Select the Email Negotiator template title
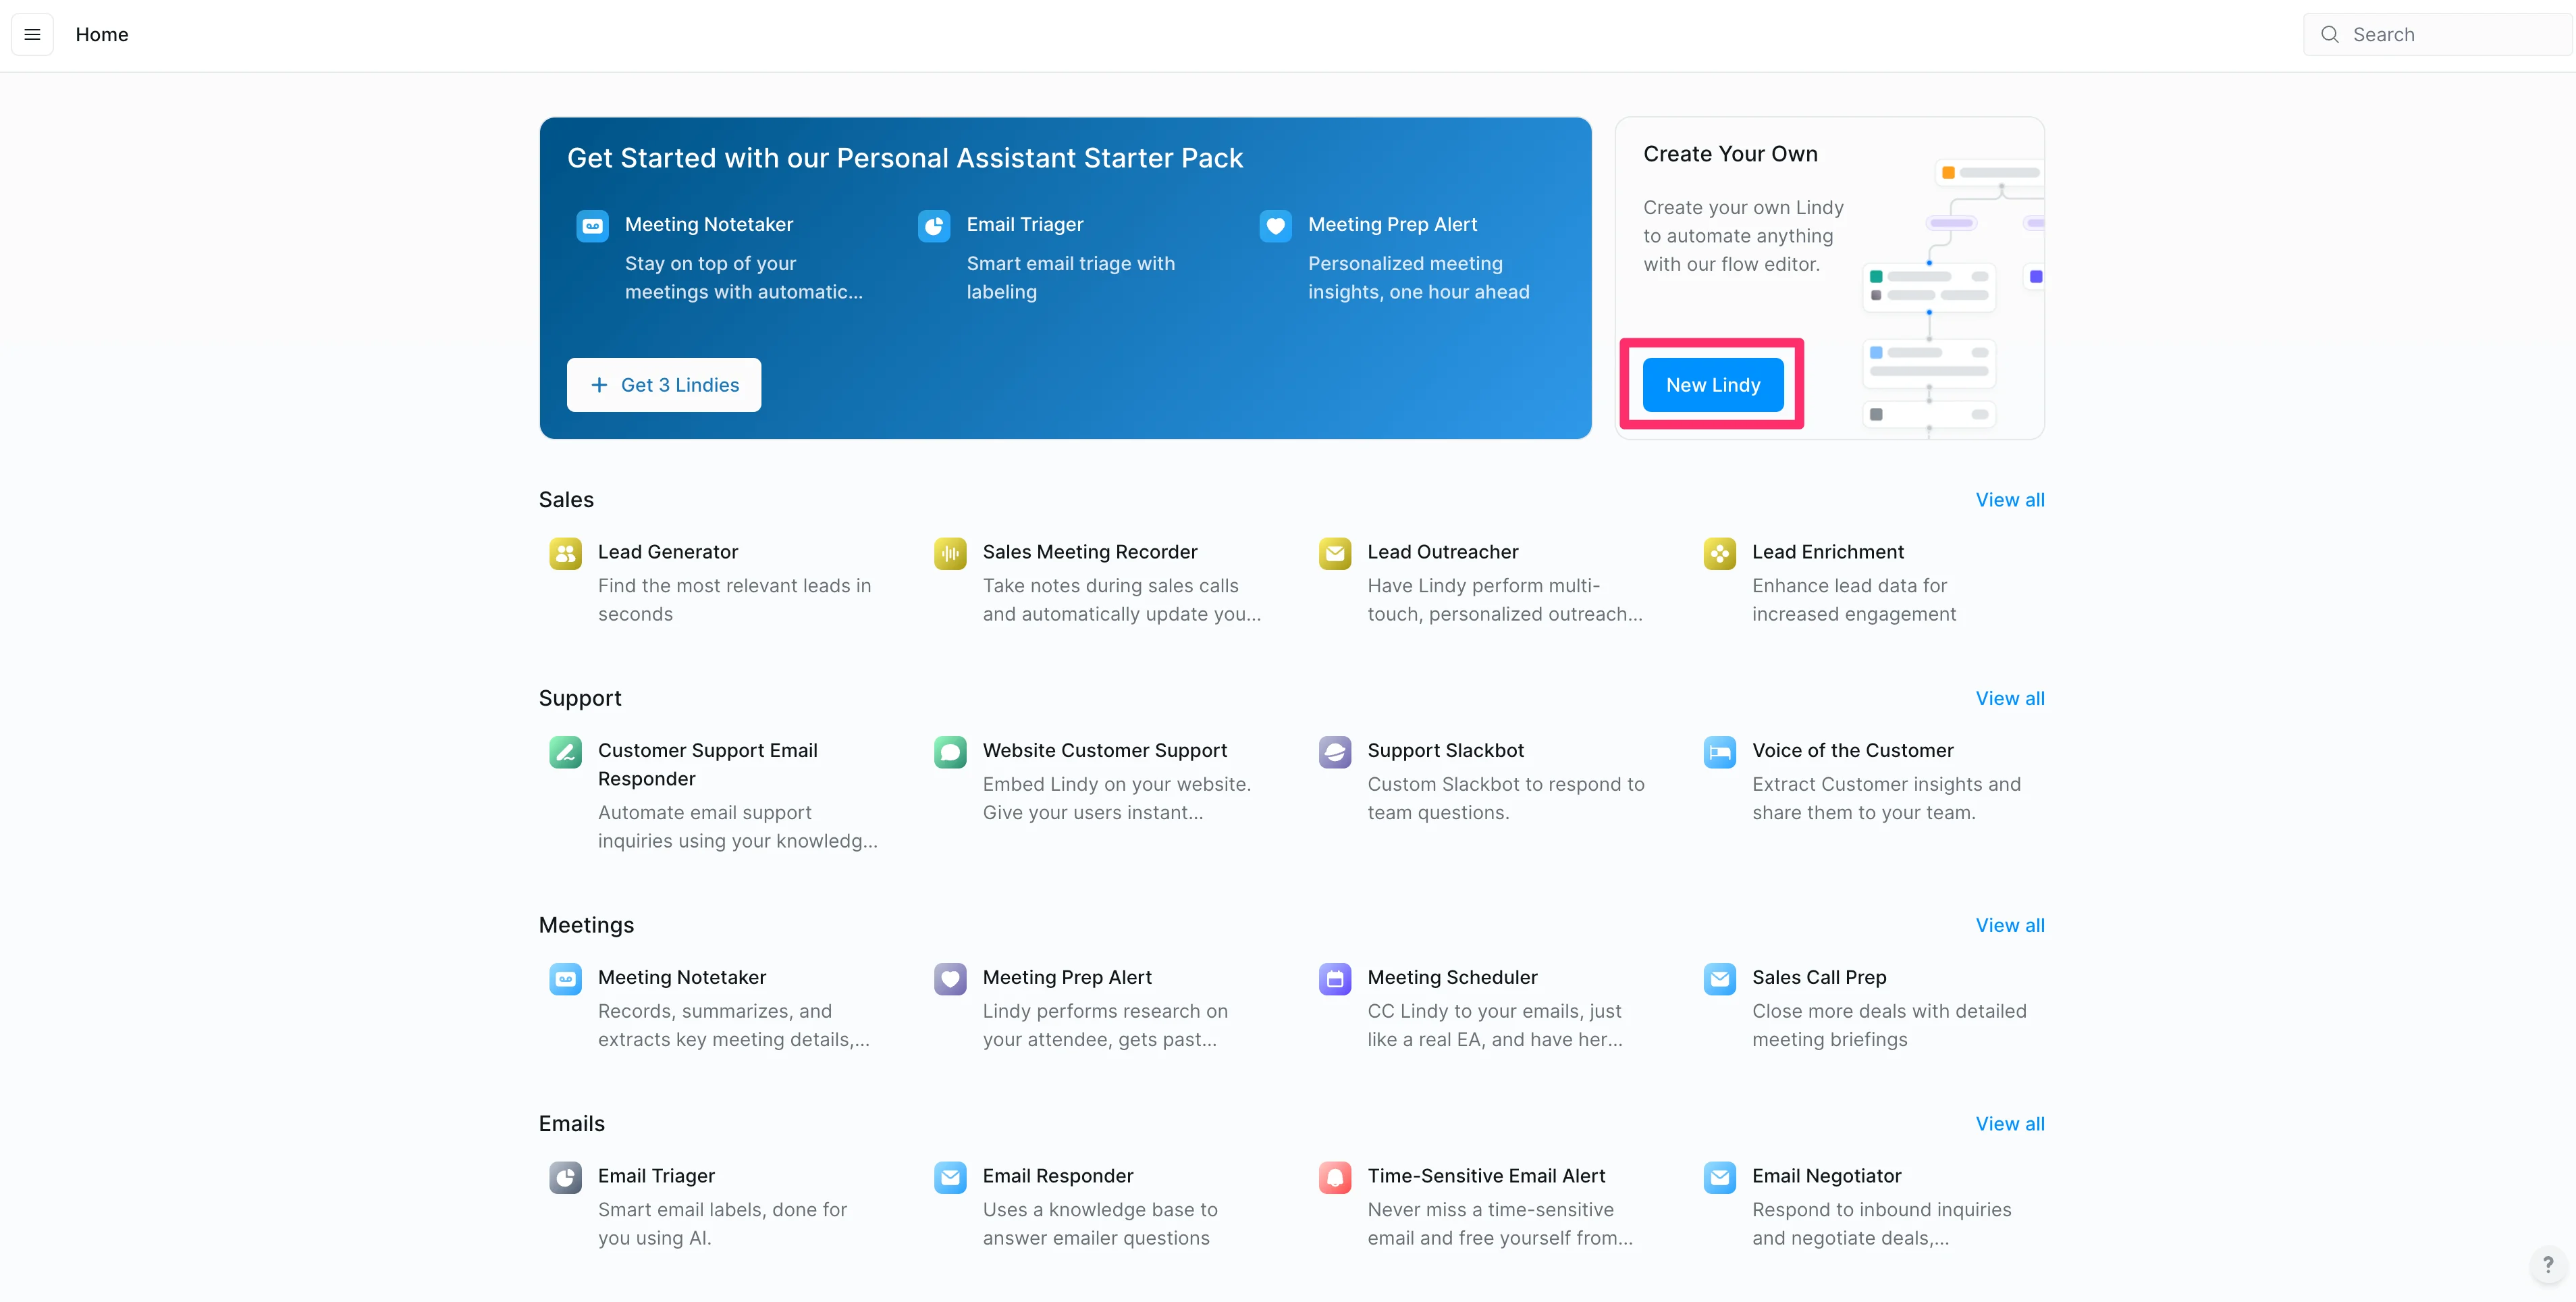Viewport: 2576px width, 1302px height. tap(1826, 1176)
